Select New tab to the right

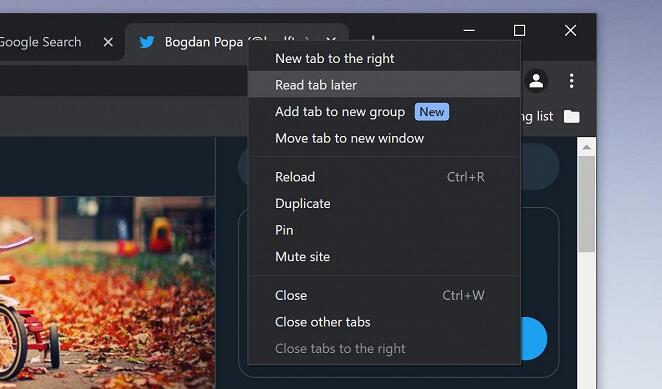pyautogui.click(x=384, y=58)
